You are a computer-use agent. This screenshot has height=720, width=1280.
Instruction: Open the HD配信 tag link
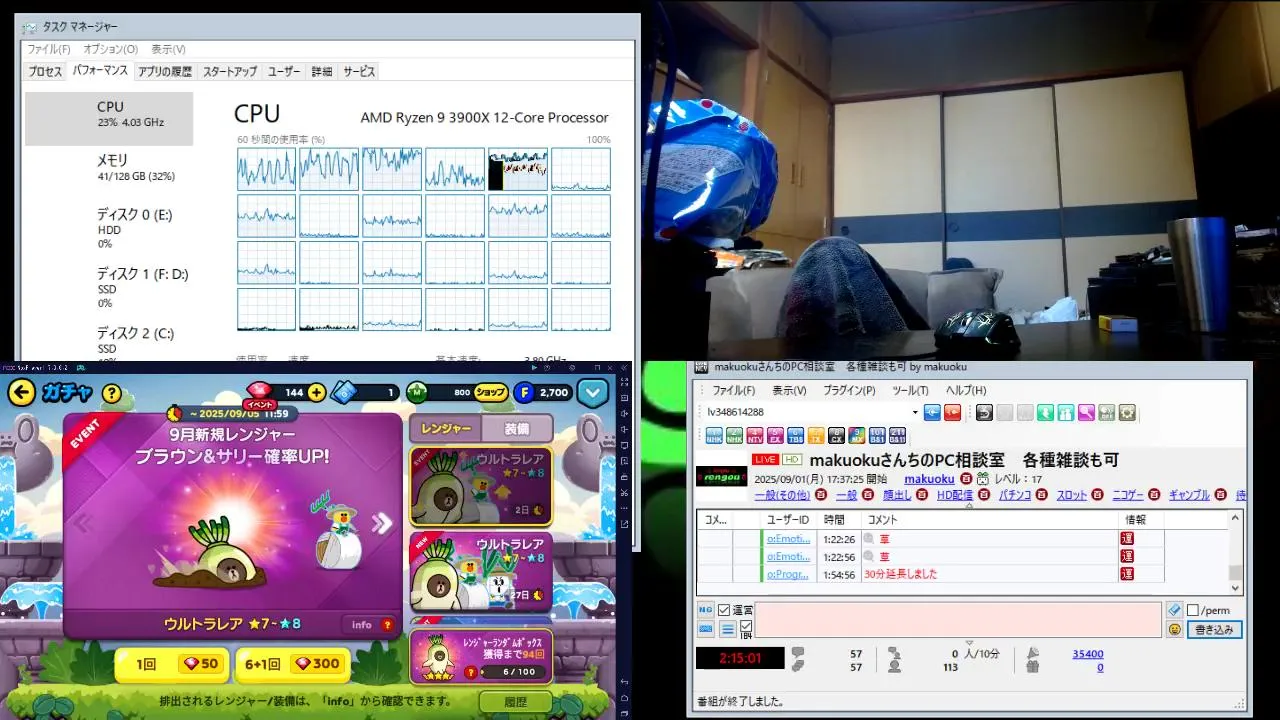(x=954, y=495)
